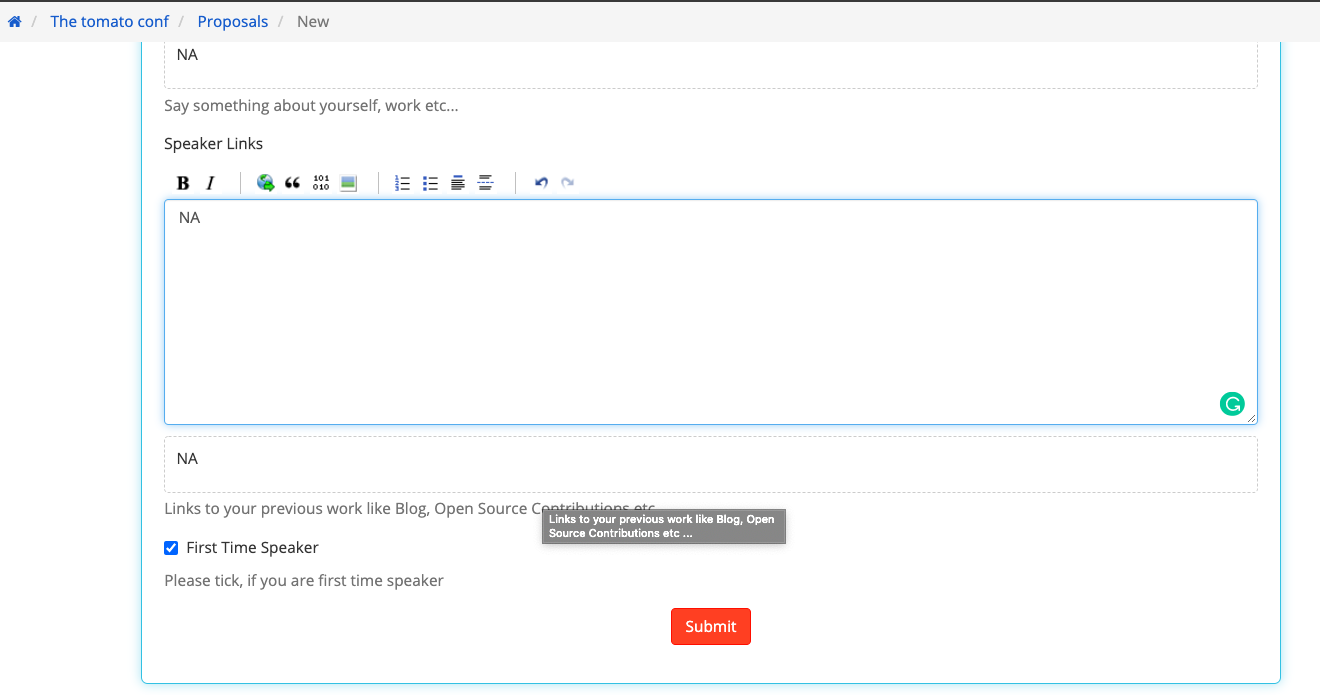The height and width of the screenshot is (695, 1320).
Task: Redo the last undone edit
Action: [x=568, y=183]
